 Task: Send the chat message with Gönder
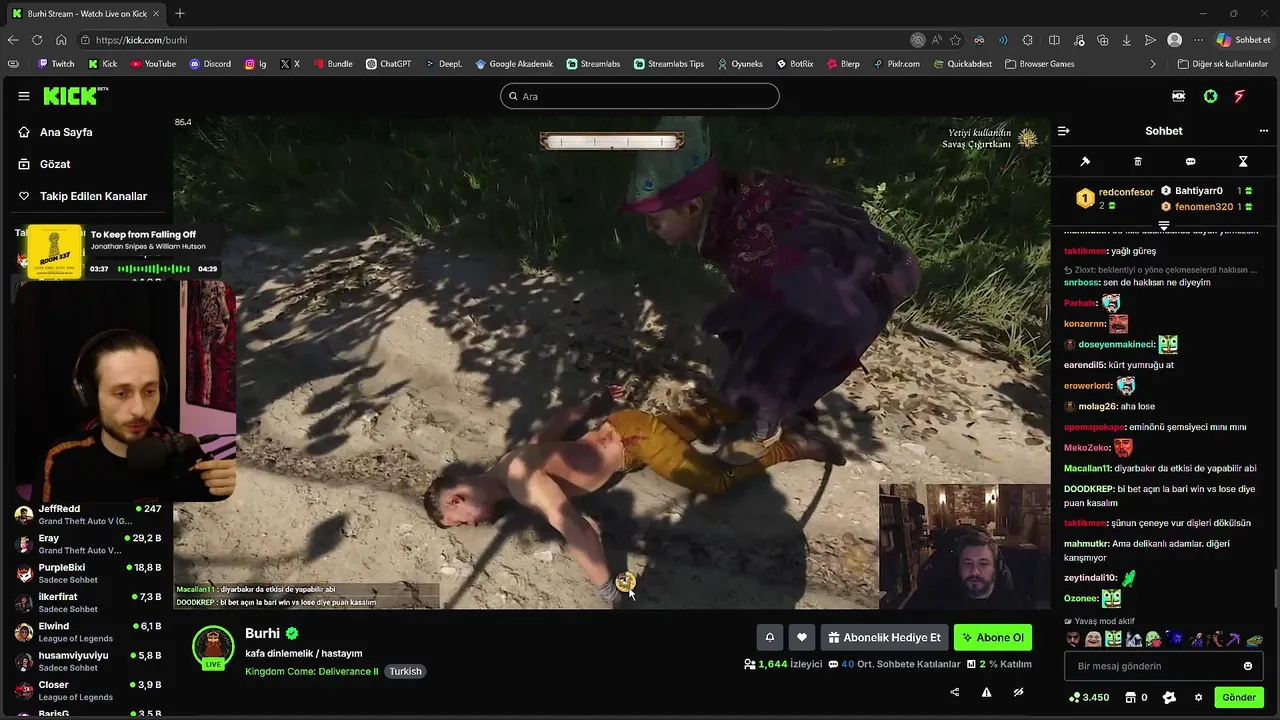1238,697
